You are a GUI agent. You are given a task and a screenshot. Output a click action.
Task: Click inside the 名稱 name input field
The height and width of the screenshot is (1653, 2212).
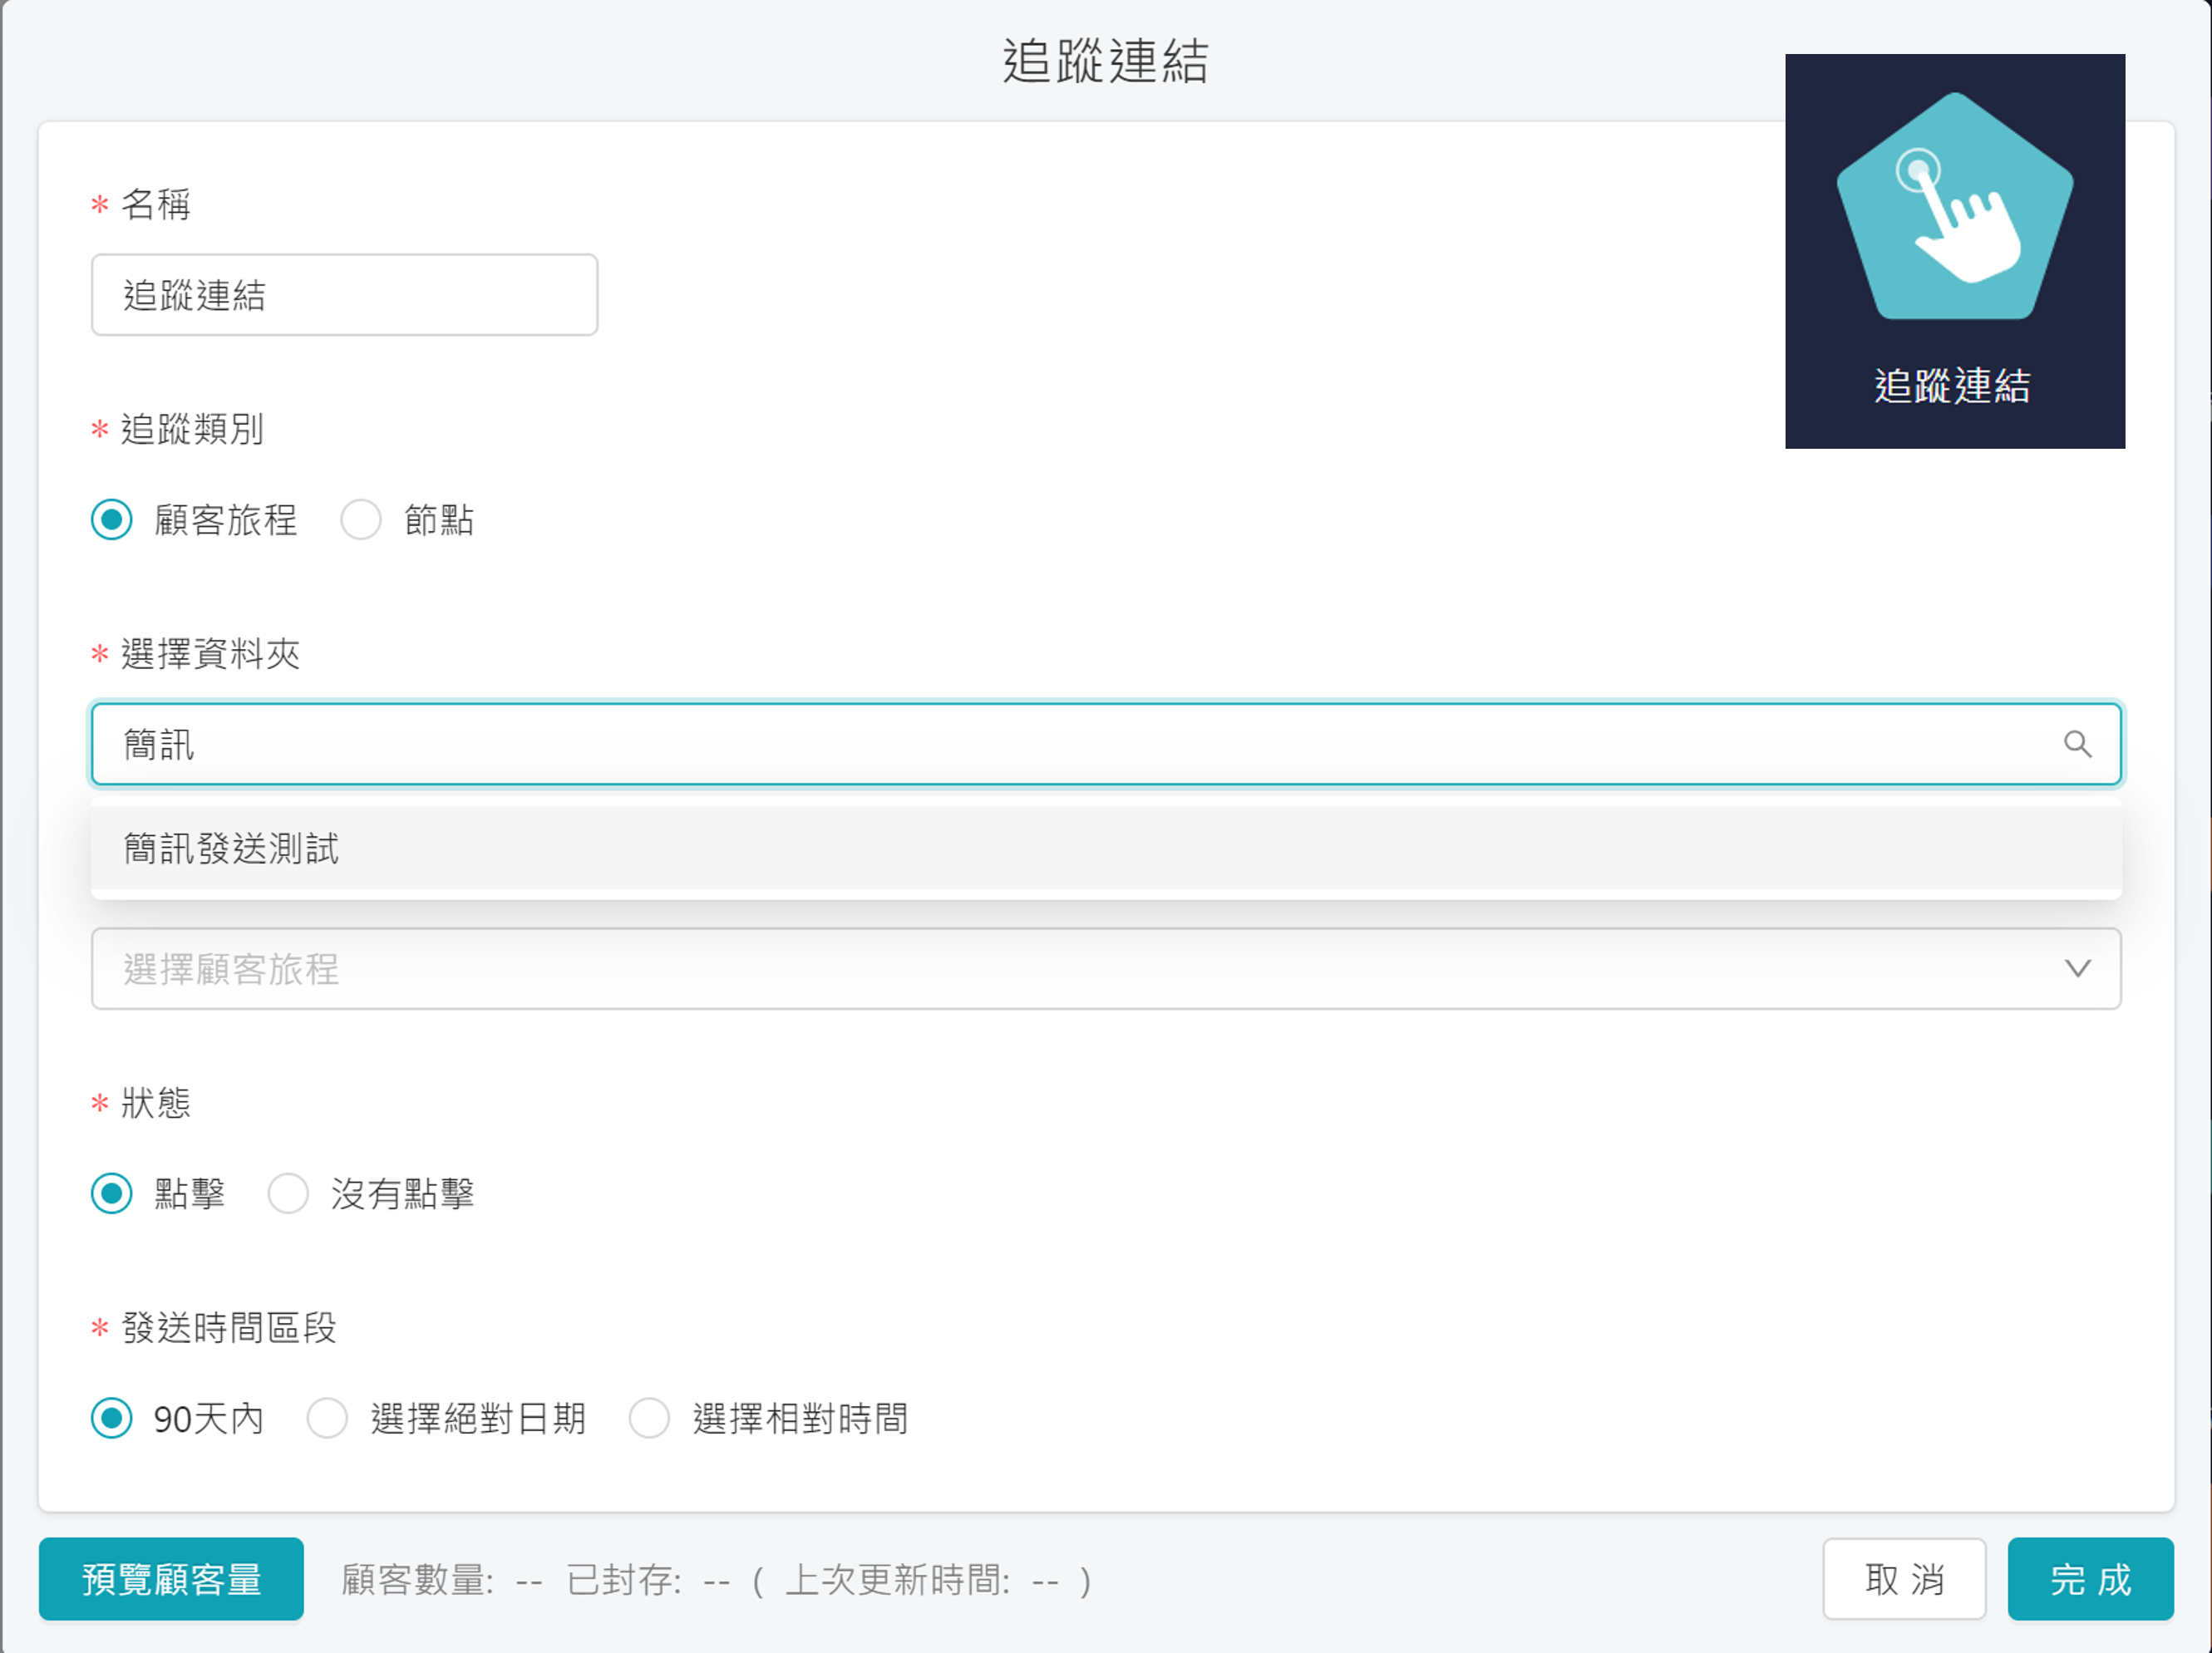344,294
